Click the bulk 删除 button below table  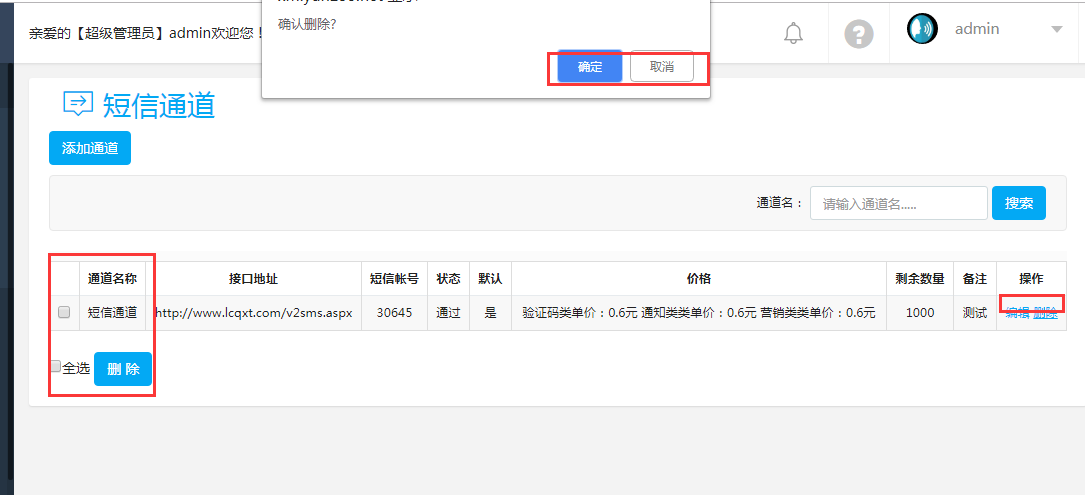[x=123, y=369]
